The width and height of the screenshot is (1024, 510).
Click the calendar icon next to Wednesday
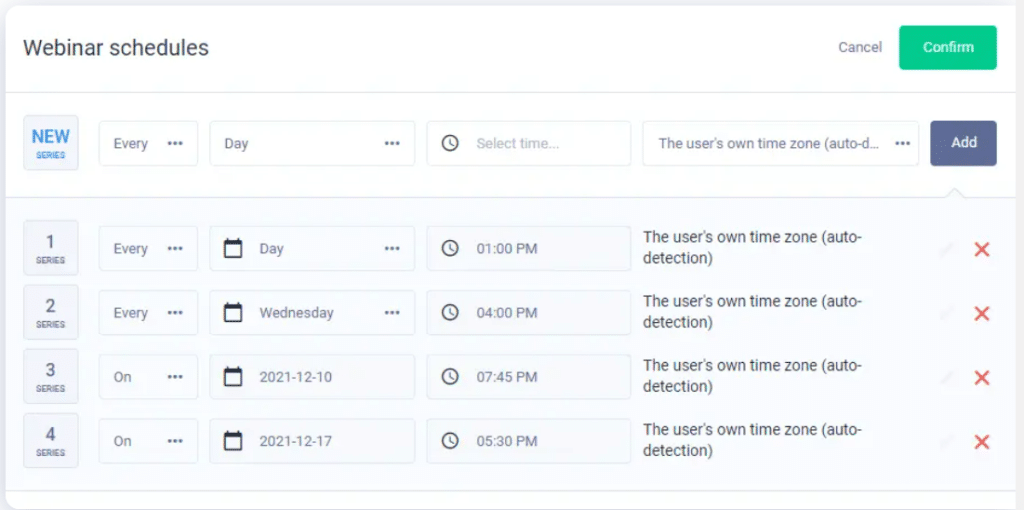233,313
